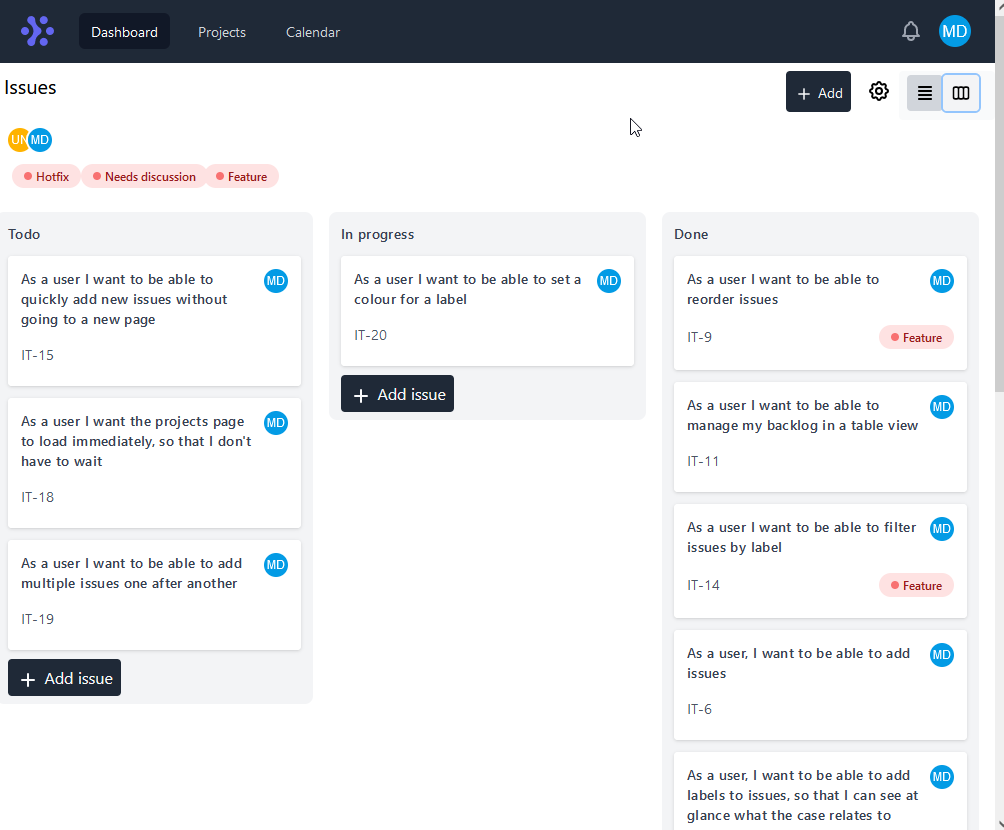The width and height of the screenshot is (1004, 830).
Task: Open the MD user avatar menu in navbar
Action: (954, 31)
